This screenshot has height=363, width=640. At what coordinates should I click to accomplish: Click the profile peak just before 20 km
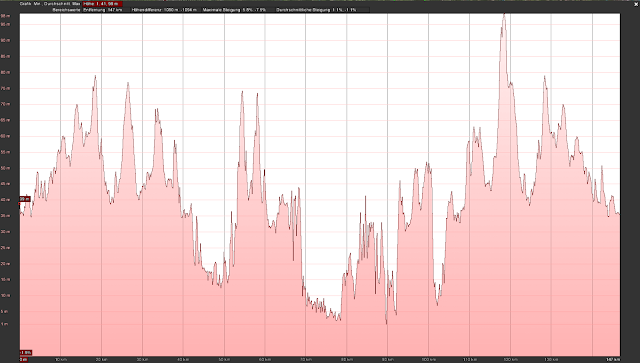click(96, 76)
